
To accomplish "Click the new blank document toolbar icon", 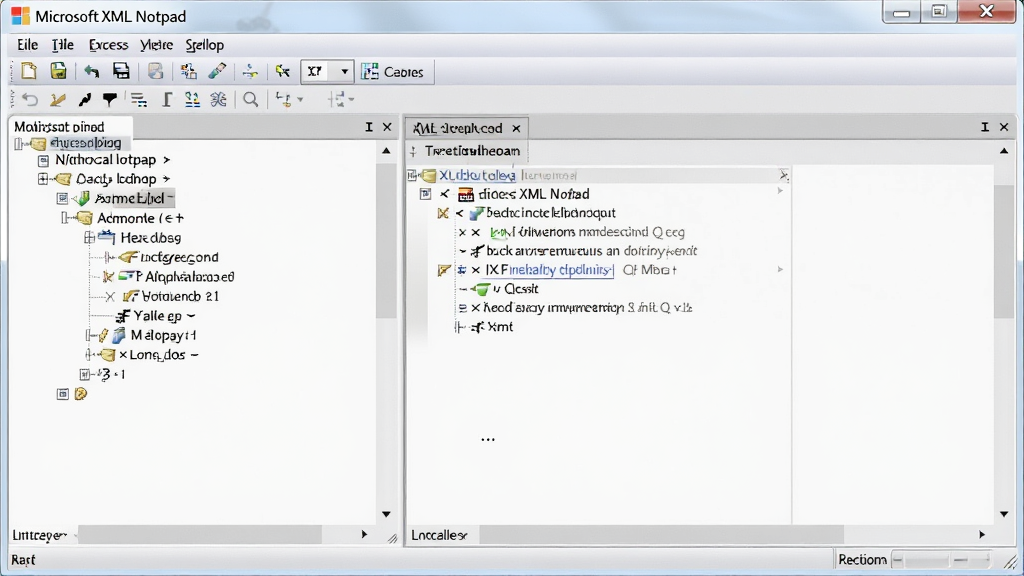I will pyautogui.click(x=29, y=71).
